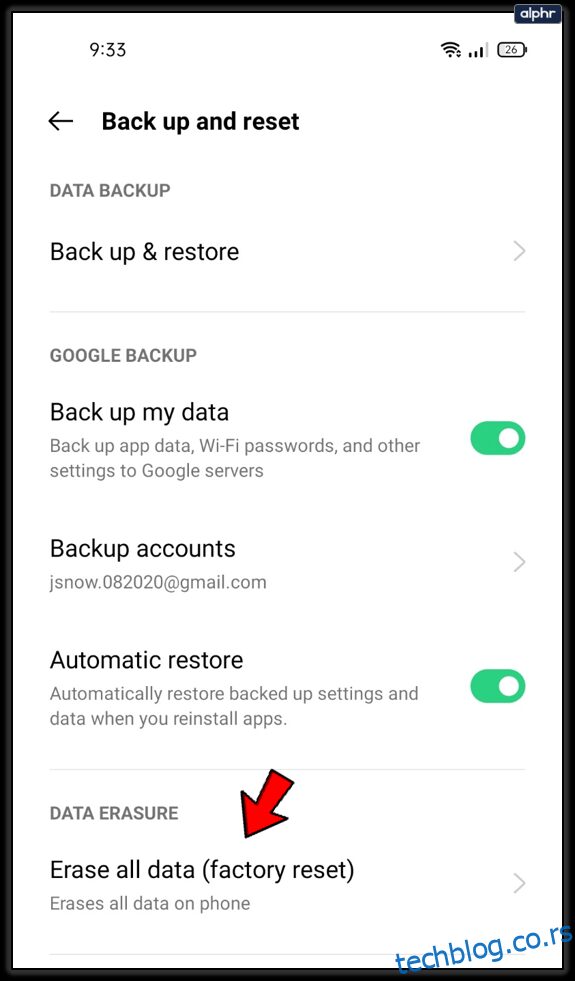Tap the Back up and reset title
Image resolution: width=575 pixels, height=981 pixels.
201,121
